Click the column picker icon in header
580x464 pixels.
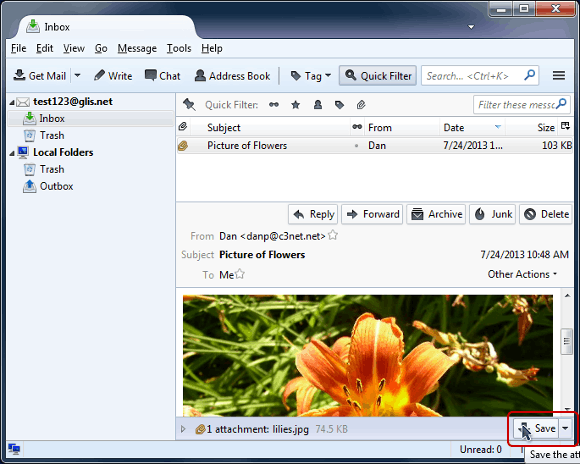pos(565,126)
